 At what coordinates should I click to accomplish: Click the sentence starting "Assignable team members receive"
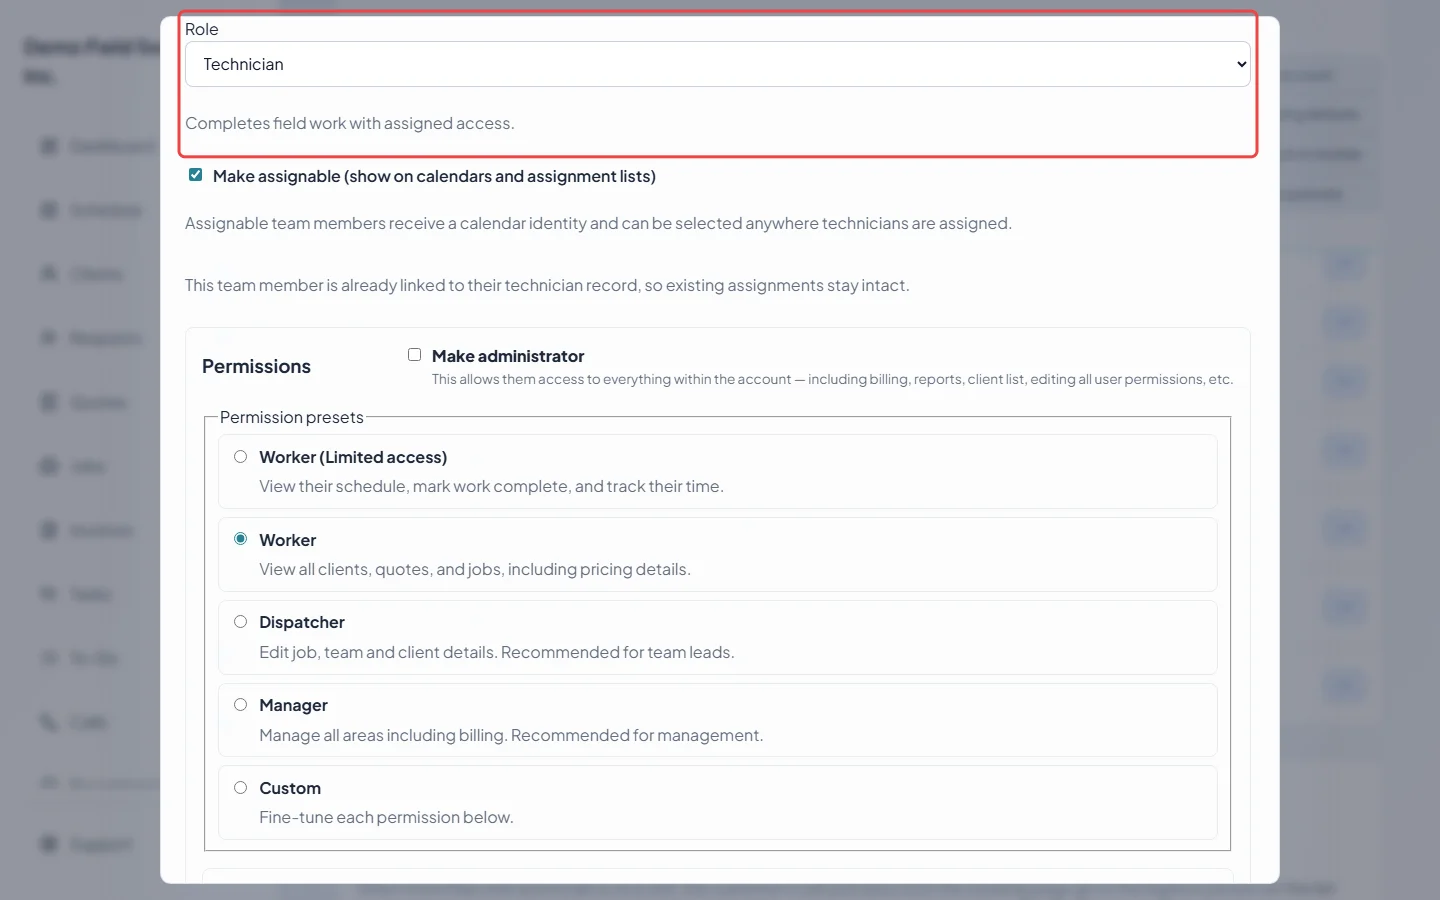[598, 223]
